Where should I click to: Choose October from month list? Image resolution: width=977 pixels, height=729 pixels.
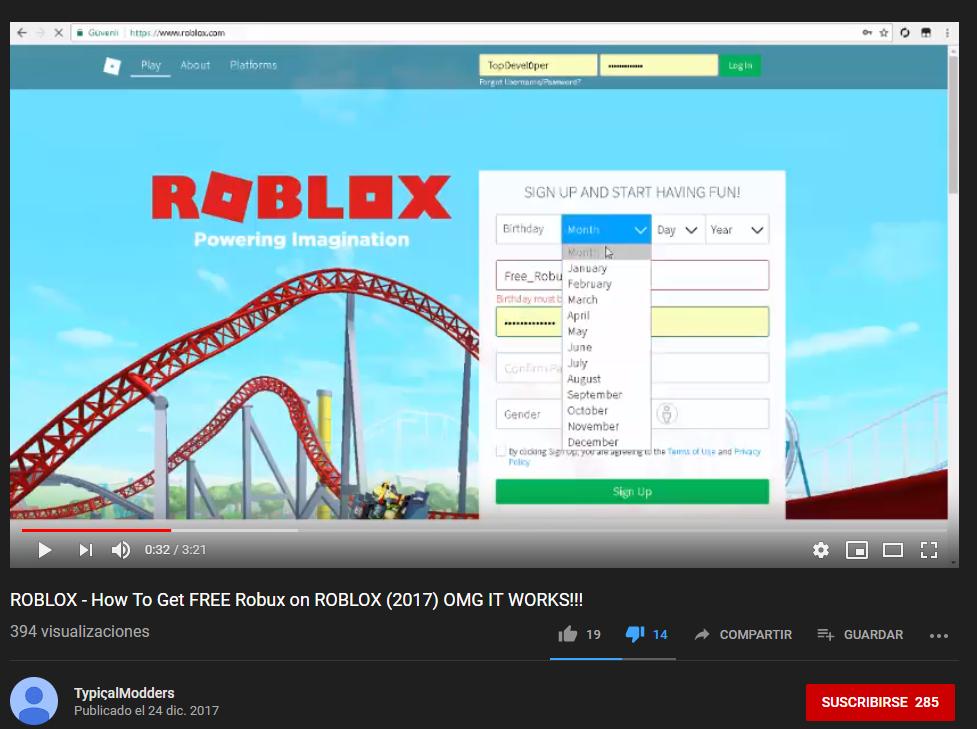[x=606, y=411]
